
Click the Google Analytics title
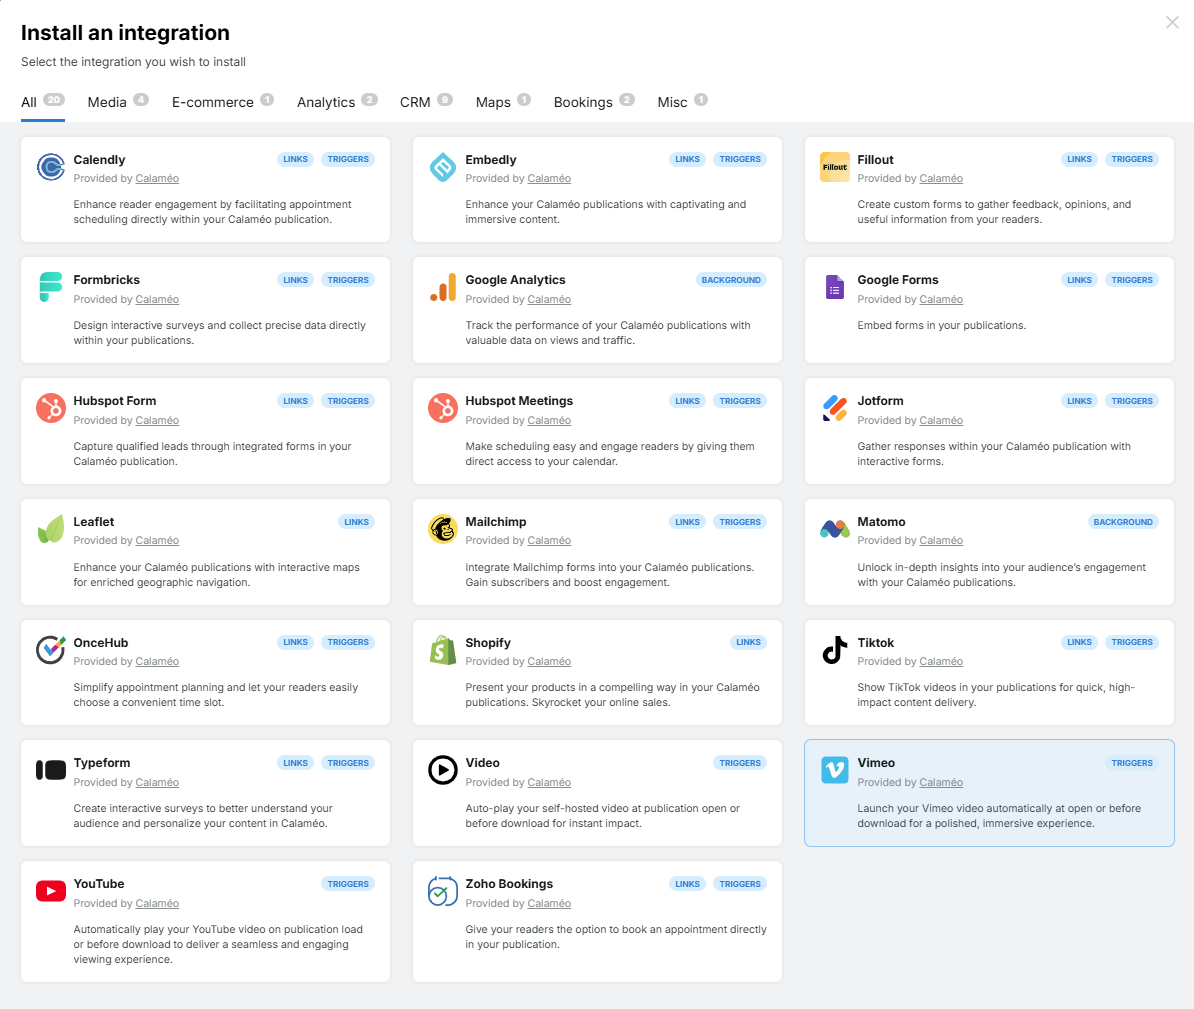click(x=516, y=280)
